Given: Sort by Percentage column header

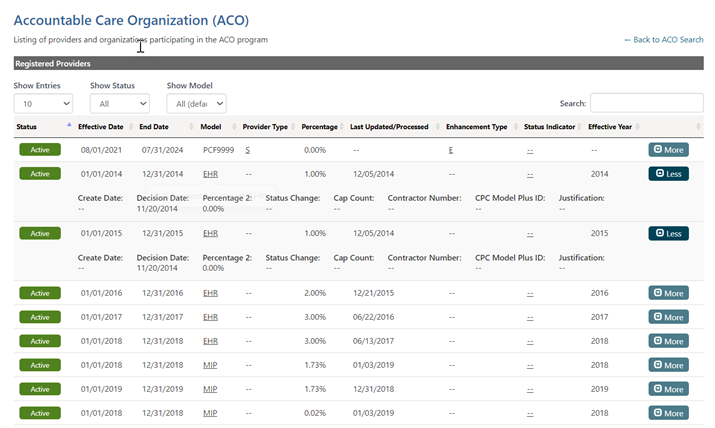Looking at the screenshot, I should point(320,127).
